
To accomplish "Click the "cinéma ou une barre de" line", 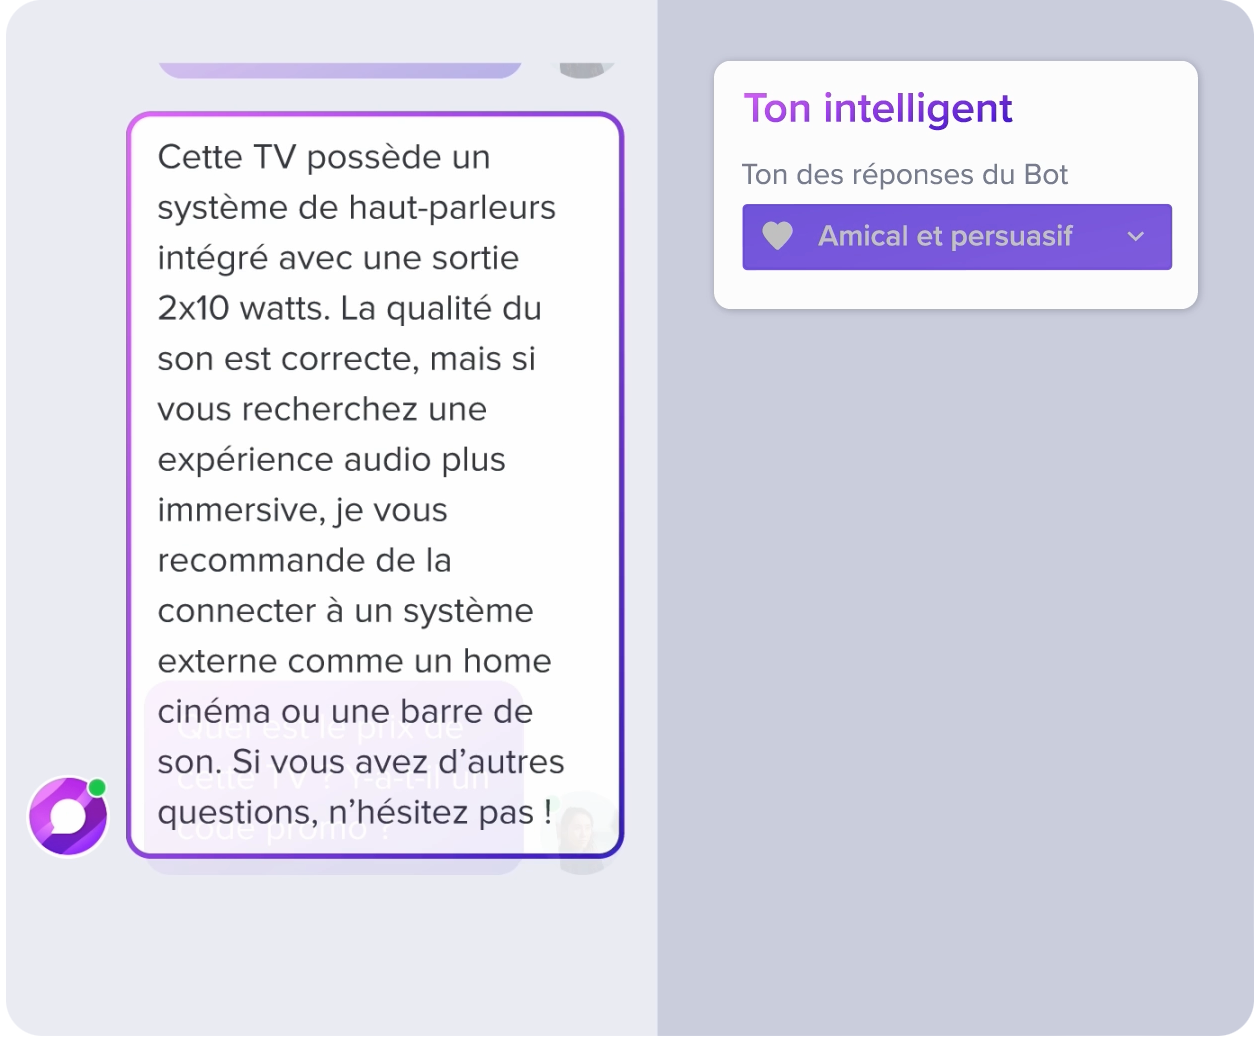I will pyautogui.click(x=345, y=711).
